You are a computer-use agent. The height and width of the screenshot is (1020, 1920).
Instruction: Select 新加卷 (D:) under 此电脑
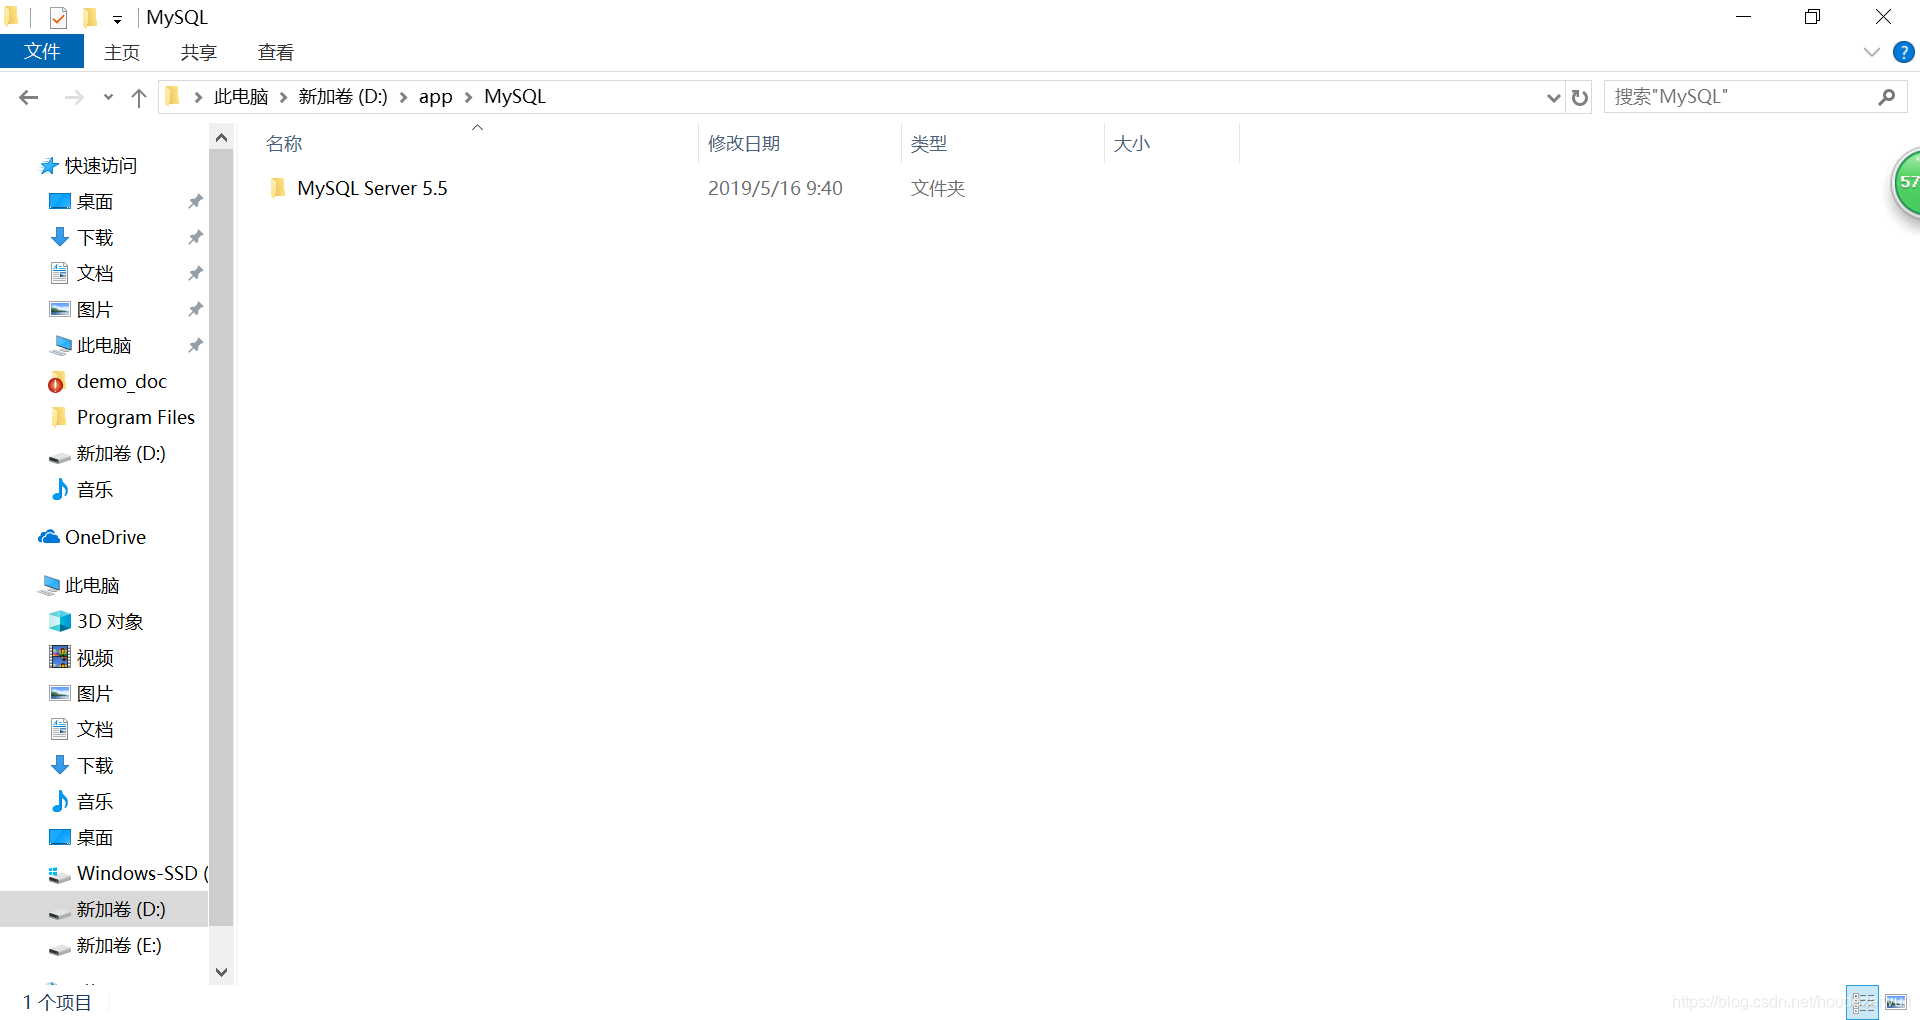121,910
